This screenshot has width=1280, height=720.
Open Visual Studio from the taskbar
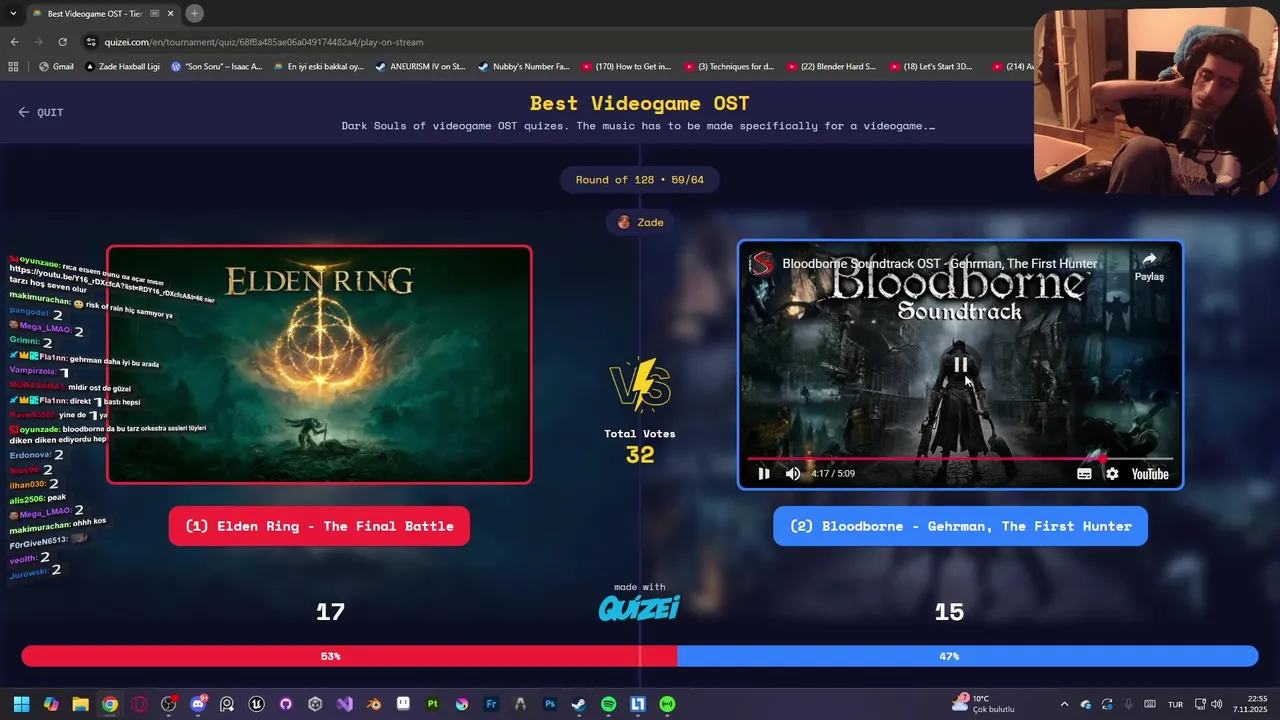345,704
